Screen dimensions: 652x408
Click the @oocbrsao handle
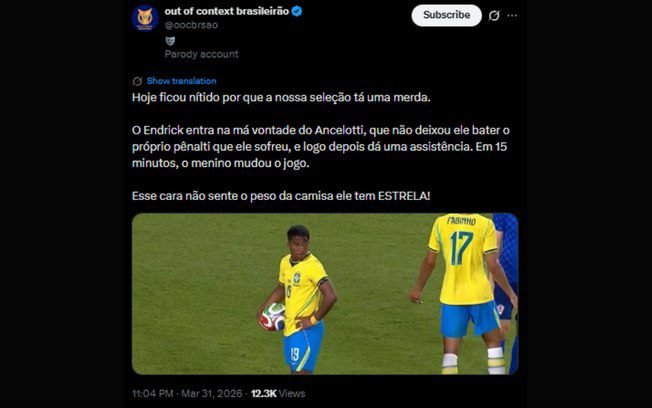(191, 25)
